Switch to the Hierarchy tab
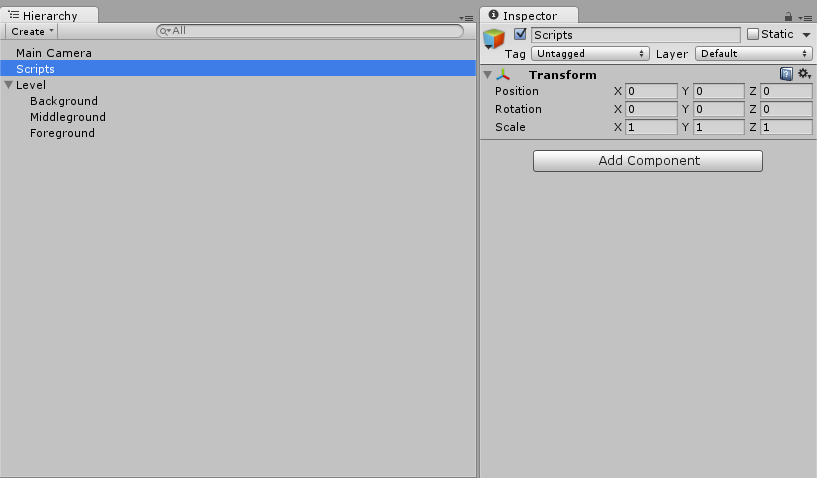 49,16
